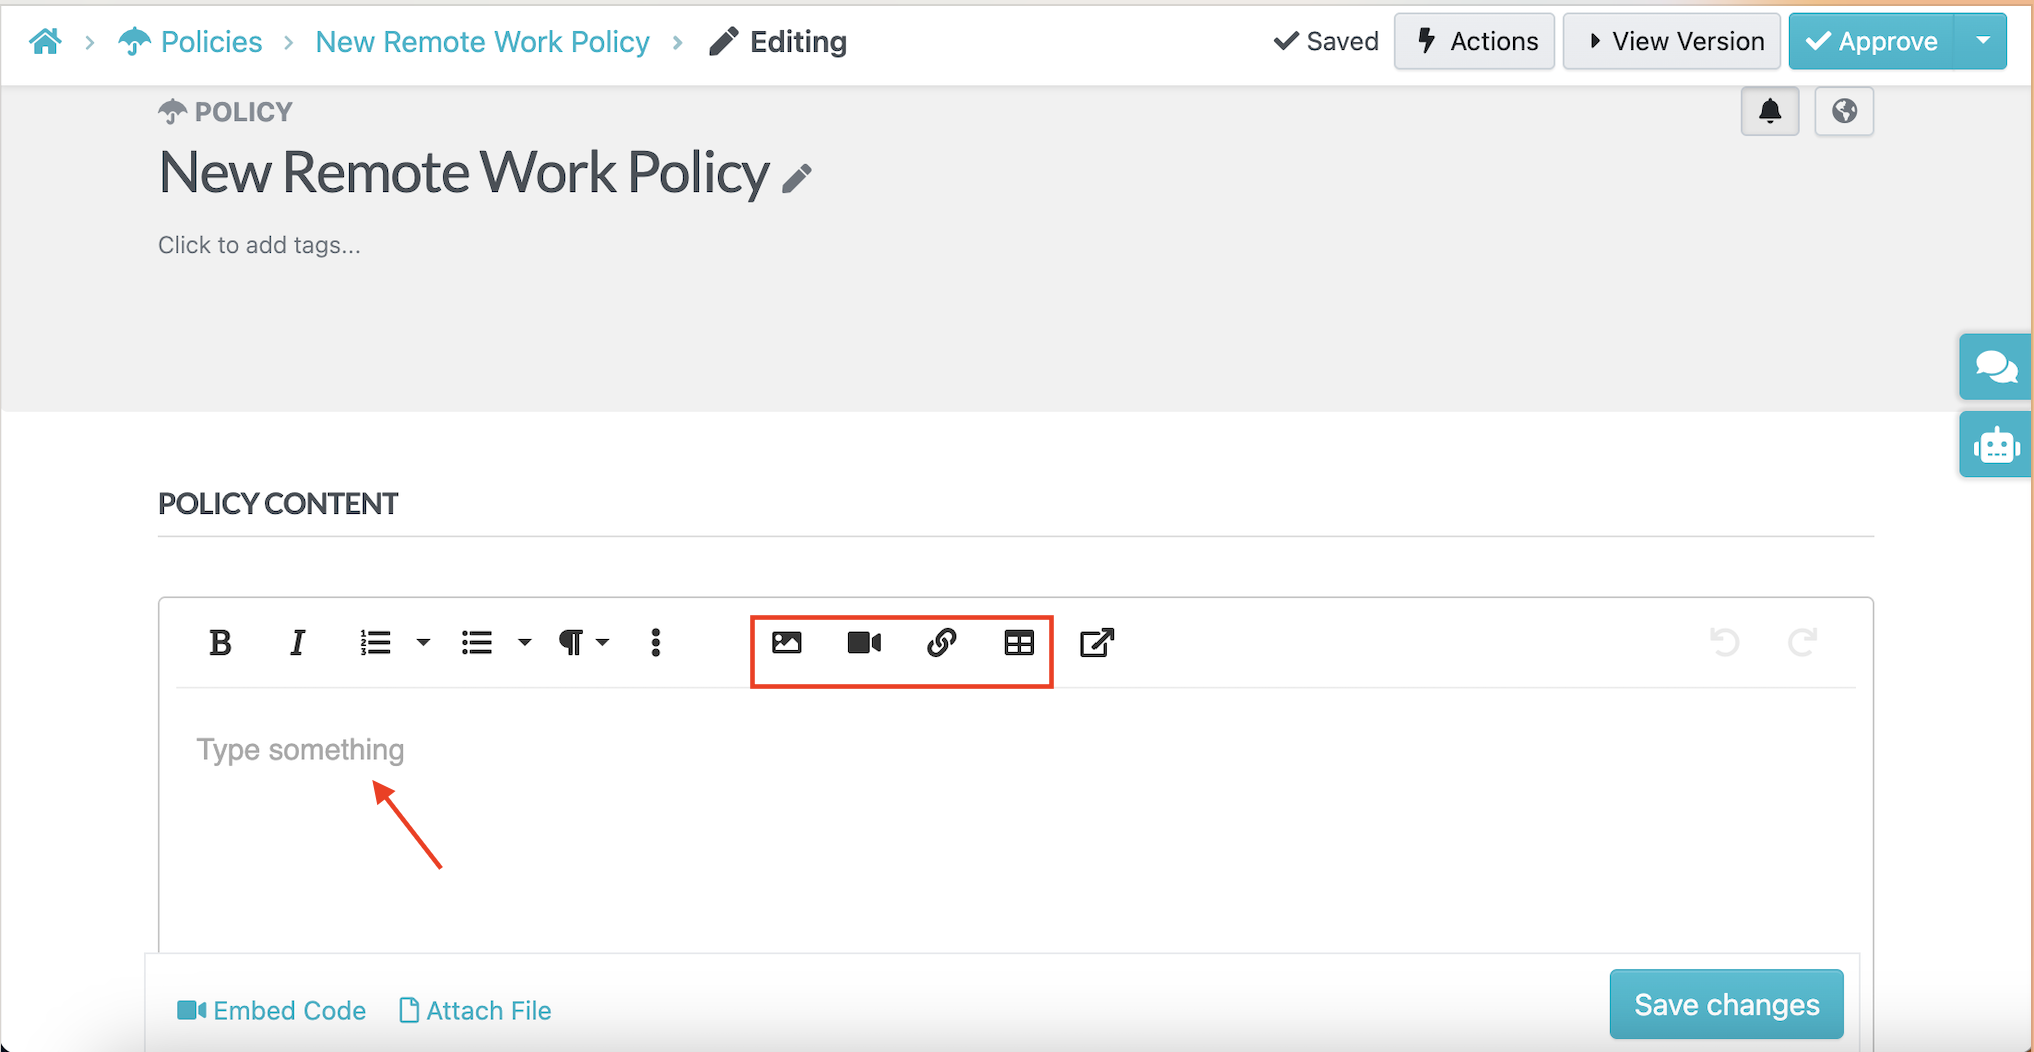This screenshot has width=2034, height=1052.
Task: Navigate to Policies via the breadcrumb
Action: pos(210,41)
